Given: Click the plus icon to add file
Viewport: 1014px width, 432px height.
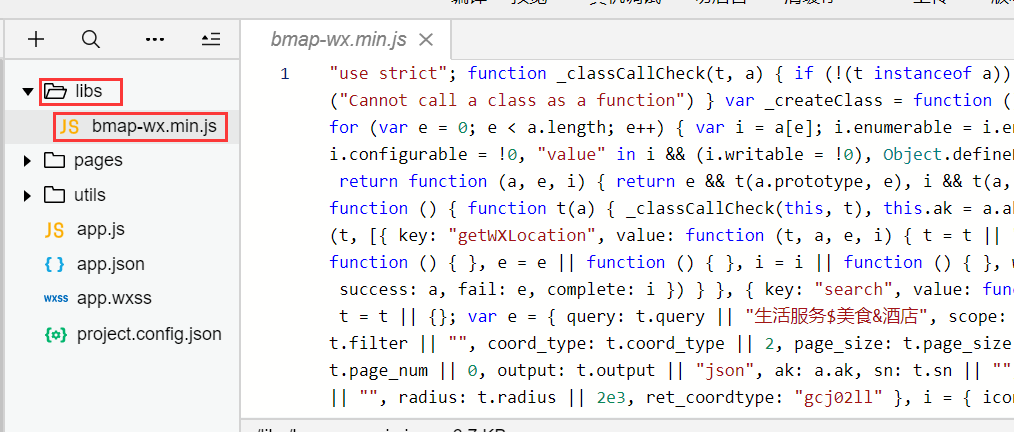Looking at the screenshot, I should click(36, 39).
